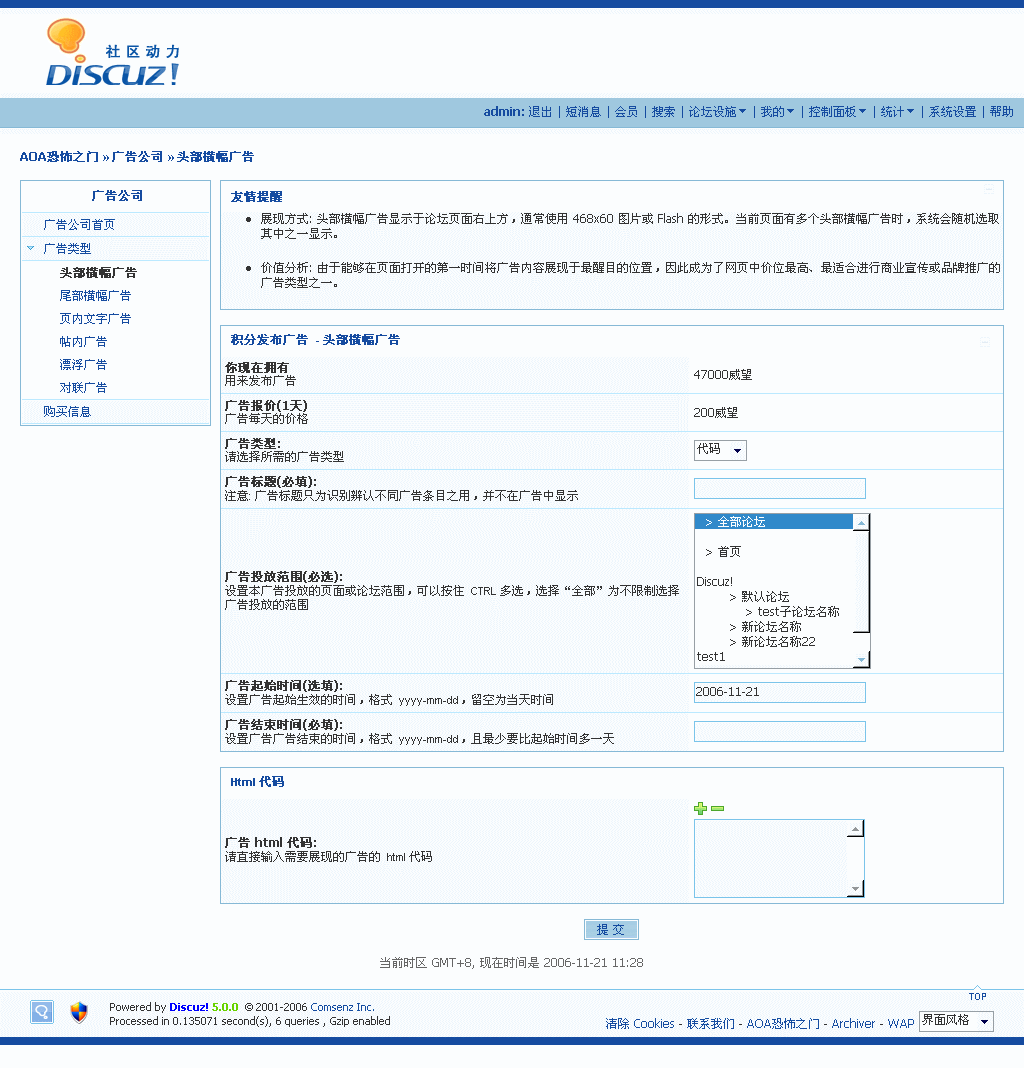1024x1068 pixels.
Task: Select 首页 in the ad range list
Action: 729,552
